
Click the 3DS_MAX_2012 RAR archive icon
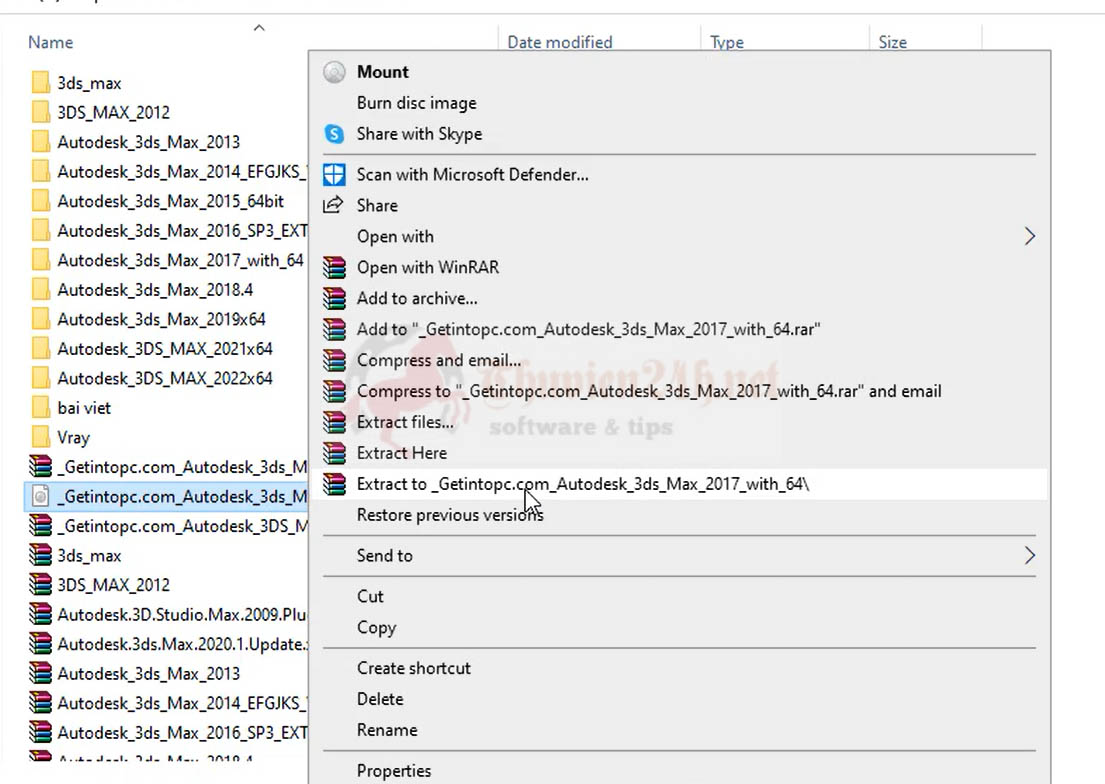click(40, 585)
